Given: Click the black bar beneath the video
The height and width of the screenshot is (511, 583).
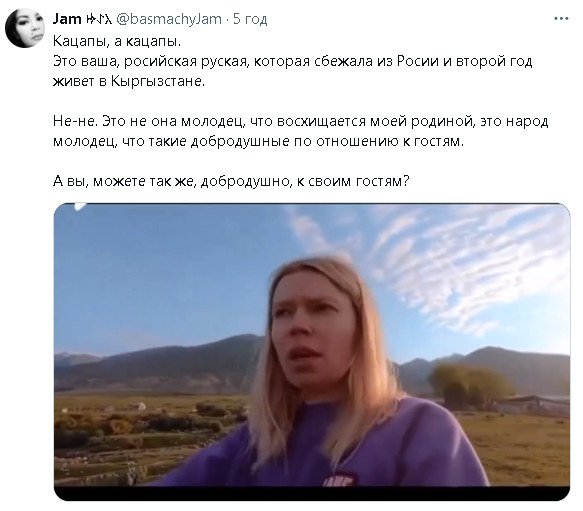Looking at the screenshot, I should [312, 493].
